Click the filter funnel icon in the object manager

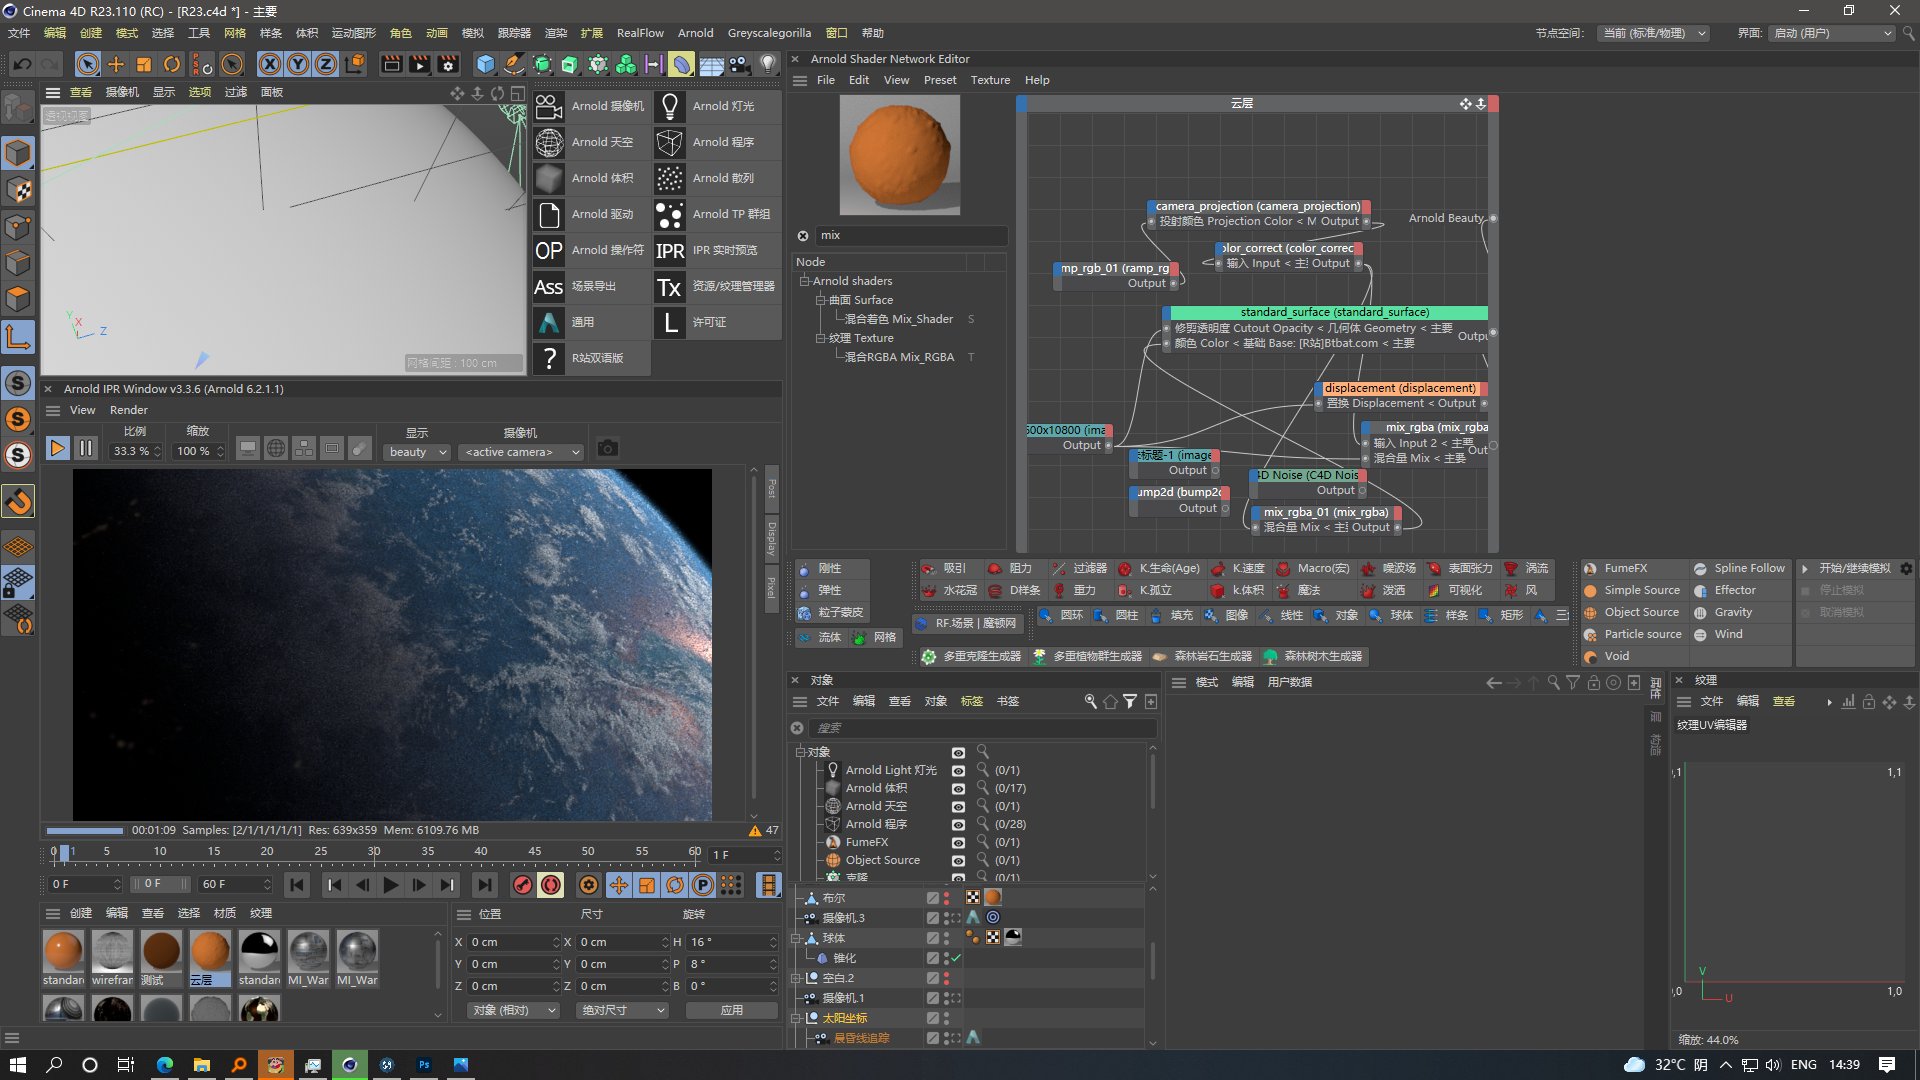pyautogui.click(x=1130, y=702)
